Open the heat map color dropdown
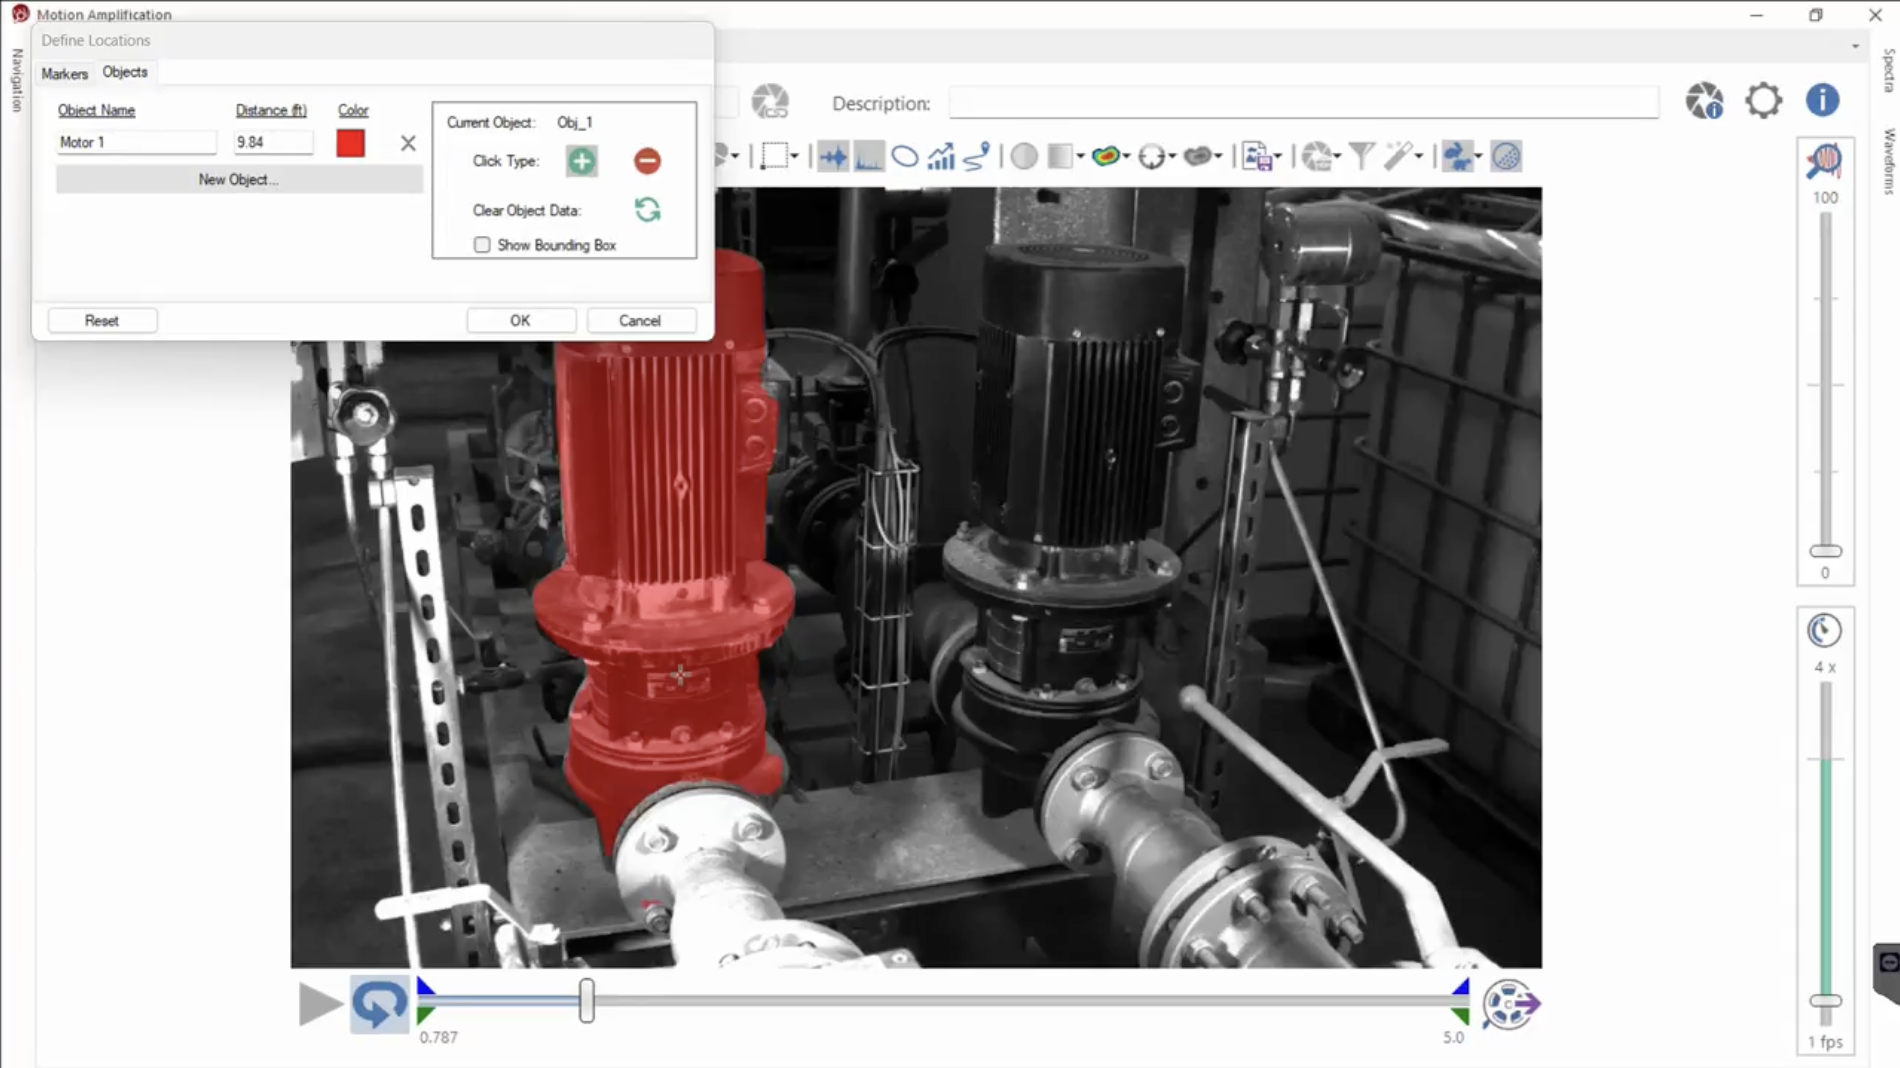 click(1127, 157)
